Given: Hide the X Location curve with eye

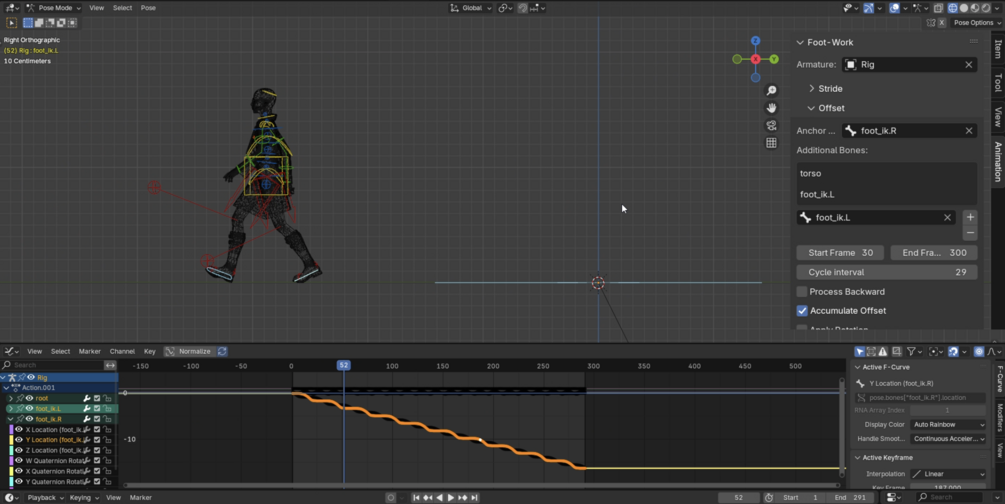Looking at the screenshot, I should tap(19, 430).
